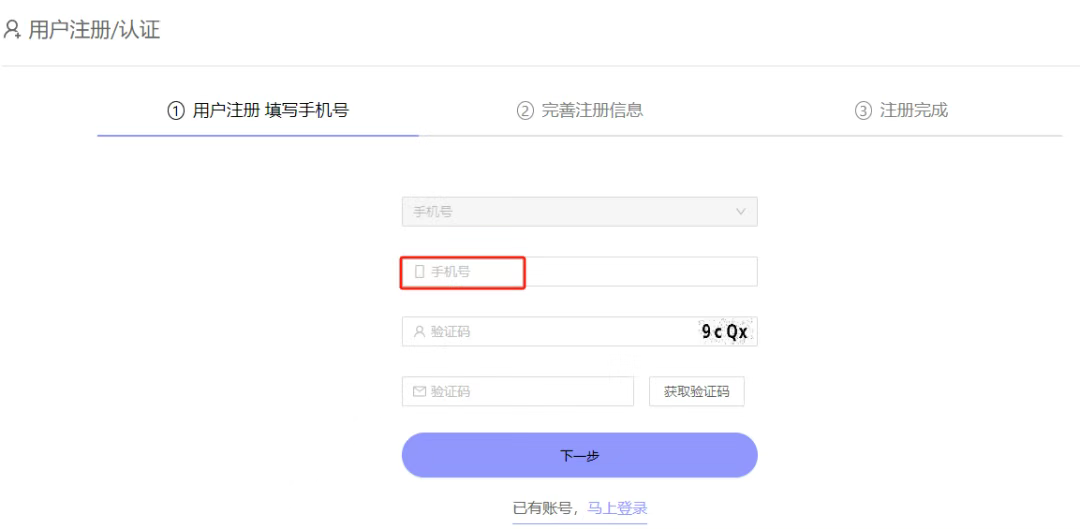Expand the dropdown using its chevron arrow

[741, 212]
